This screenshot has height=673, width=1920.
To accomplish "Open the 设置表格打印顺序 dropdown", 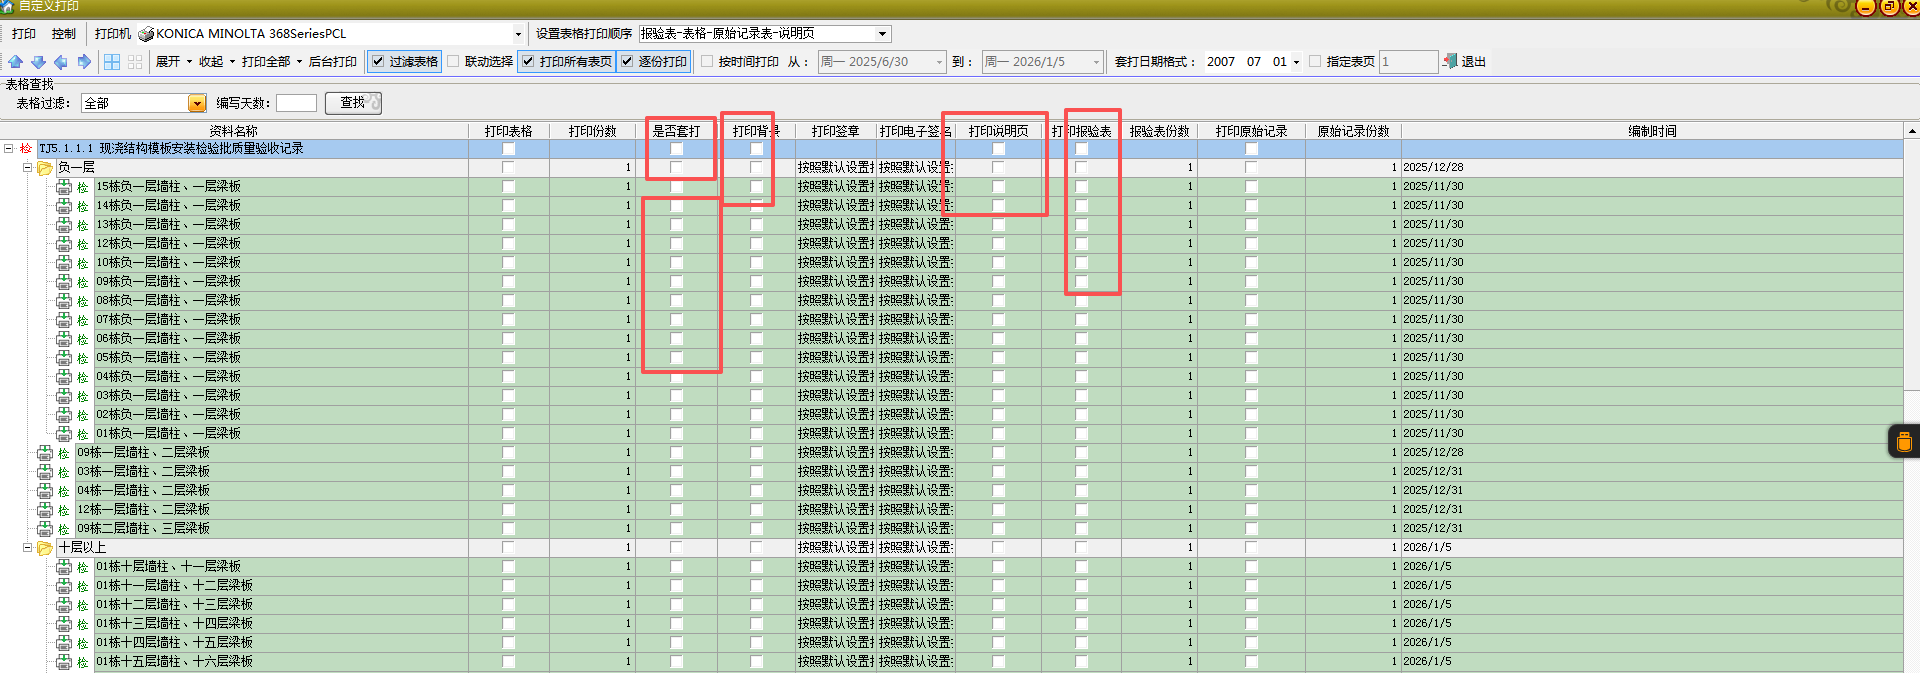I will pyautogui.click(x=881, y=34).
